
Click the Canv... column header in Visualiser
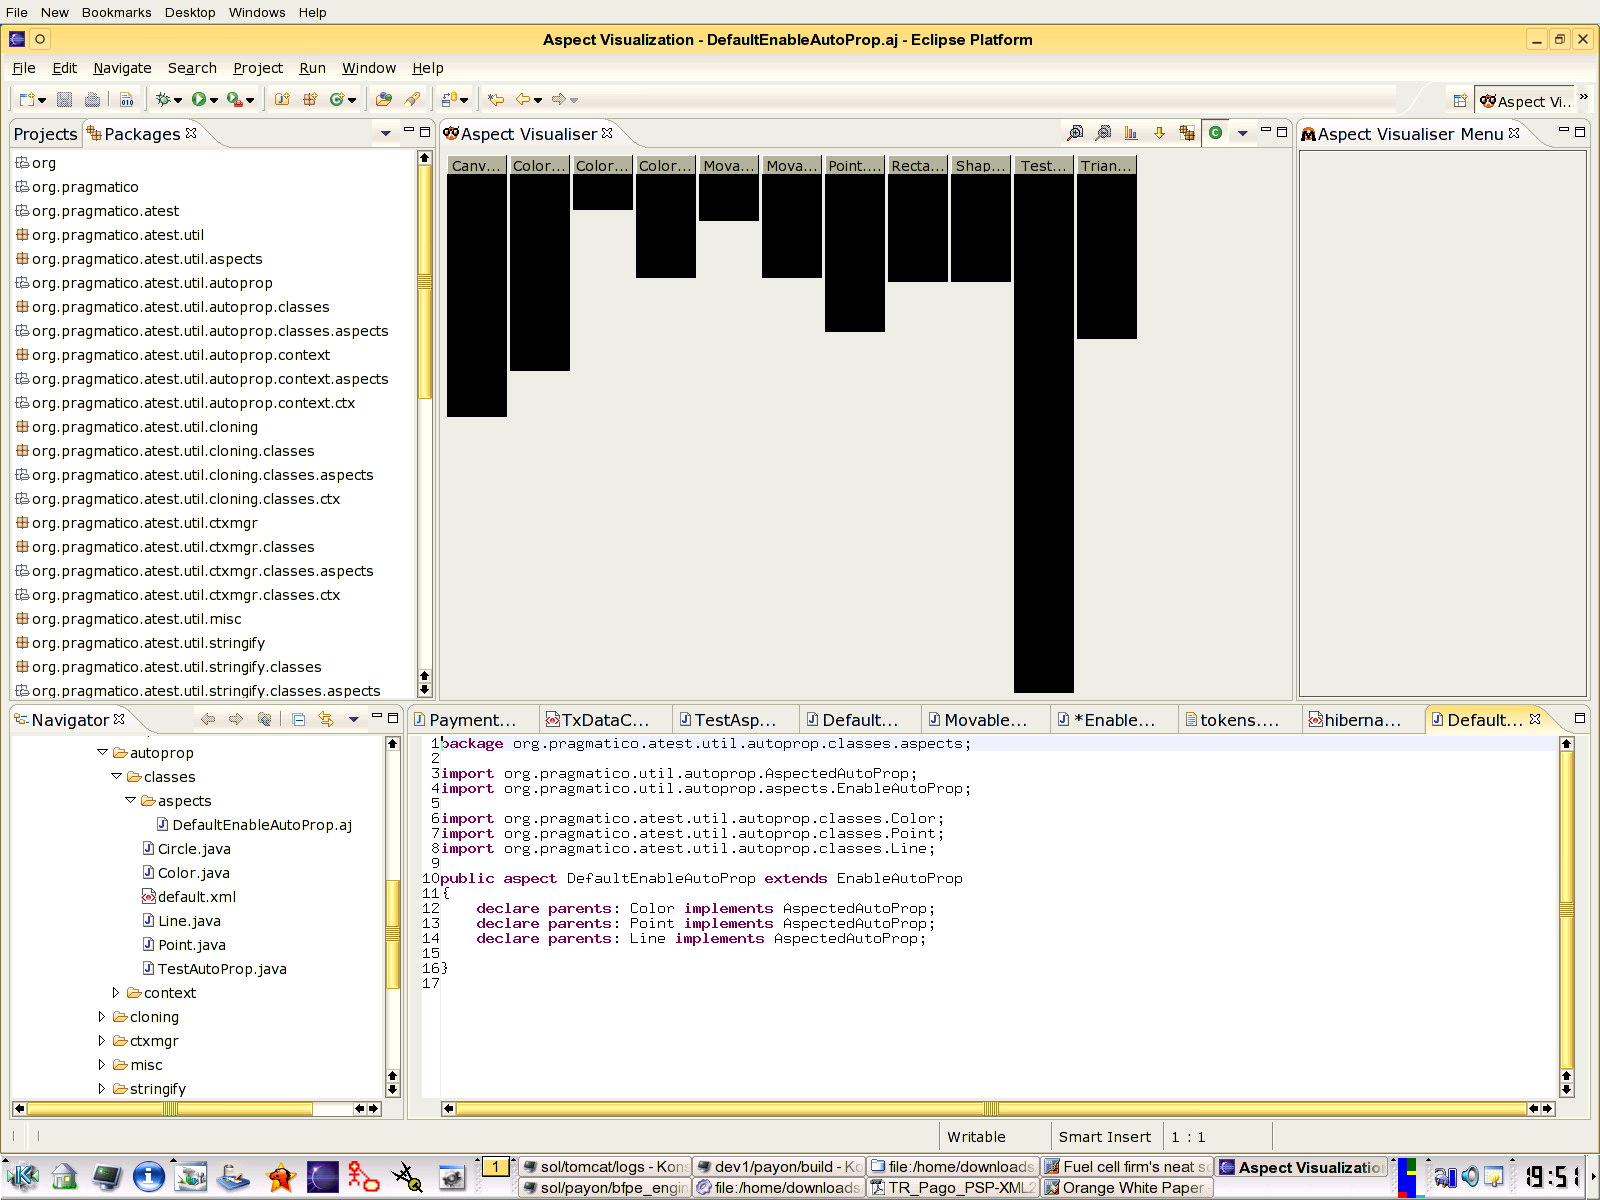click(x=477, y=166)
